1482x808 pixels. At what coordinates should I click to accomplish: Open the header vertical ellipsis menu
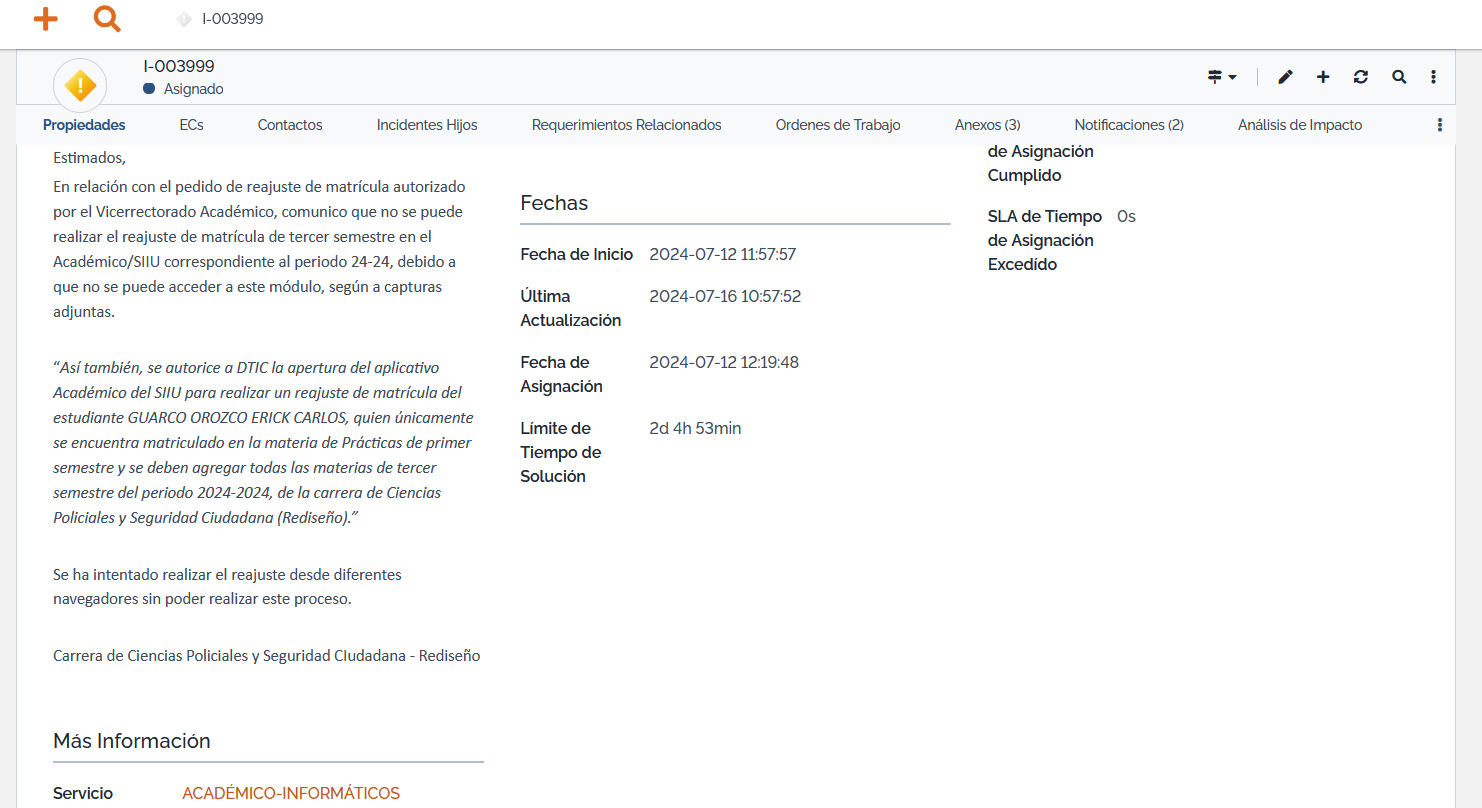click(x=1433, y=77)
